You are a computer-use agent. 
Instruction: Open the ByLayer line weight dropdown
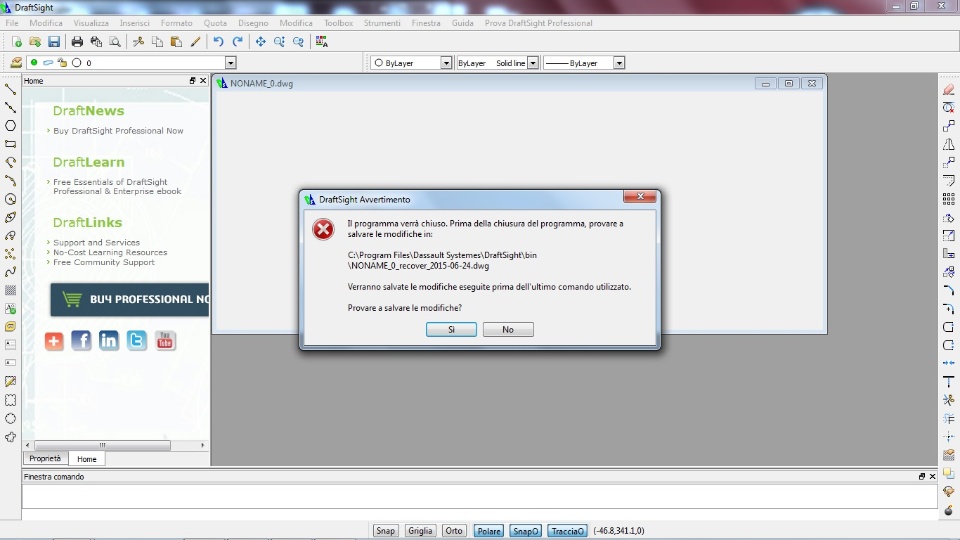[x=619, y=62]
